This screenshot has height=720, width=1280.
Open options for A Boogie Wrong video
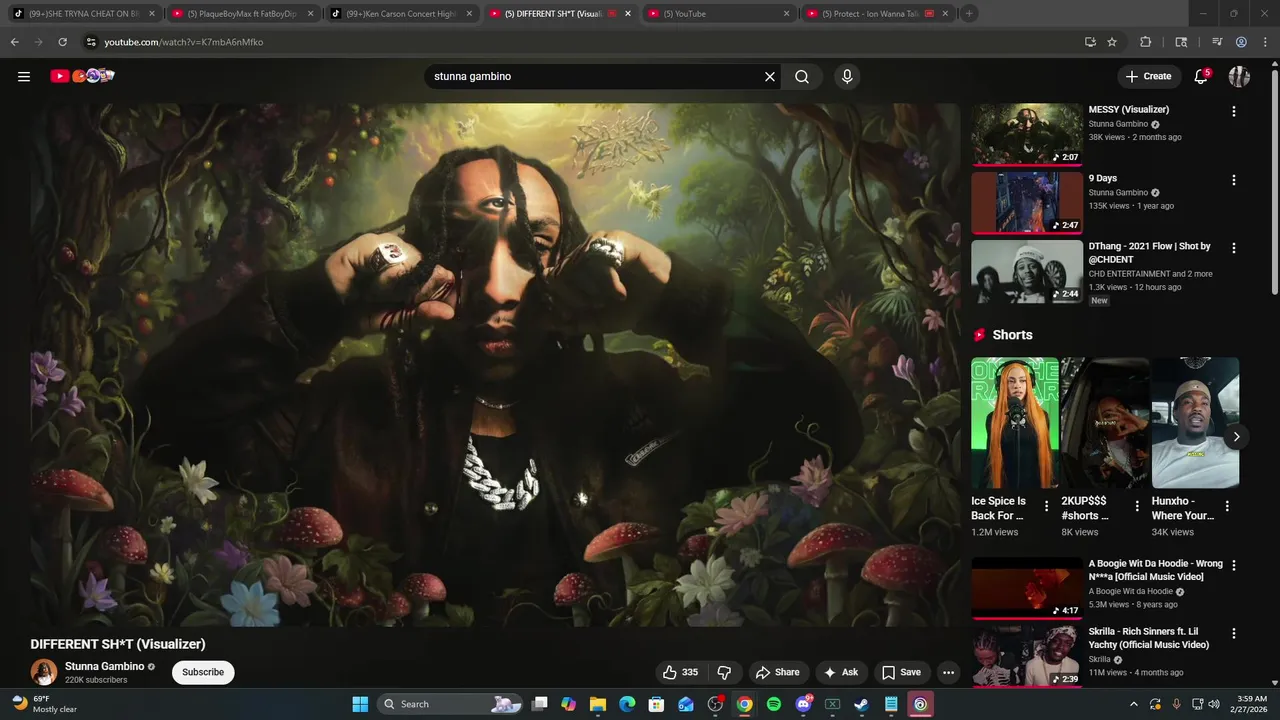(x=1233, y=565)
